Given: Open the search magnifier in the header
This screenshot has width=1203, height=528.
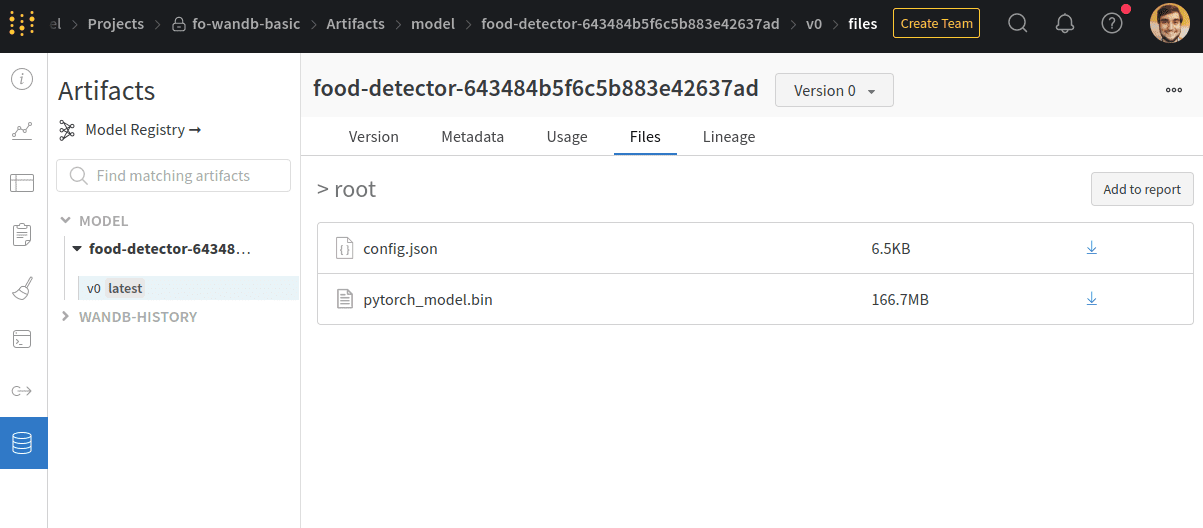Looking at the screenshot, I should click(1017, 23).
